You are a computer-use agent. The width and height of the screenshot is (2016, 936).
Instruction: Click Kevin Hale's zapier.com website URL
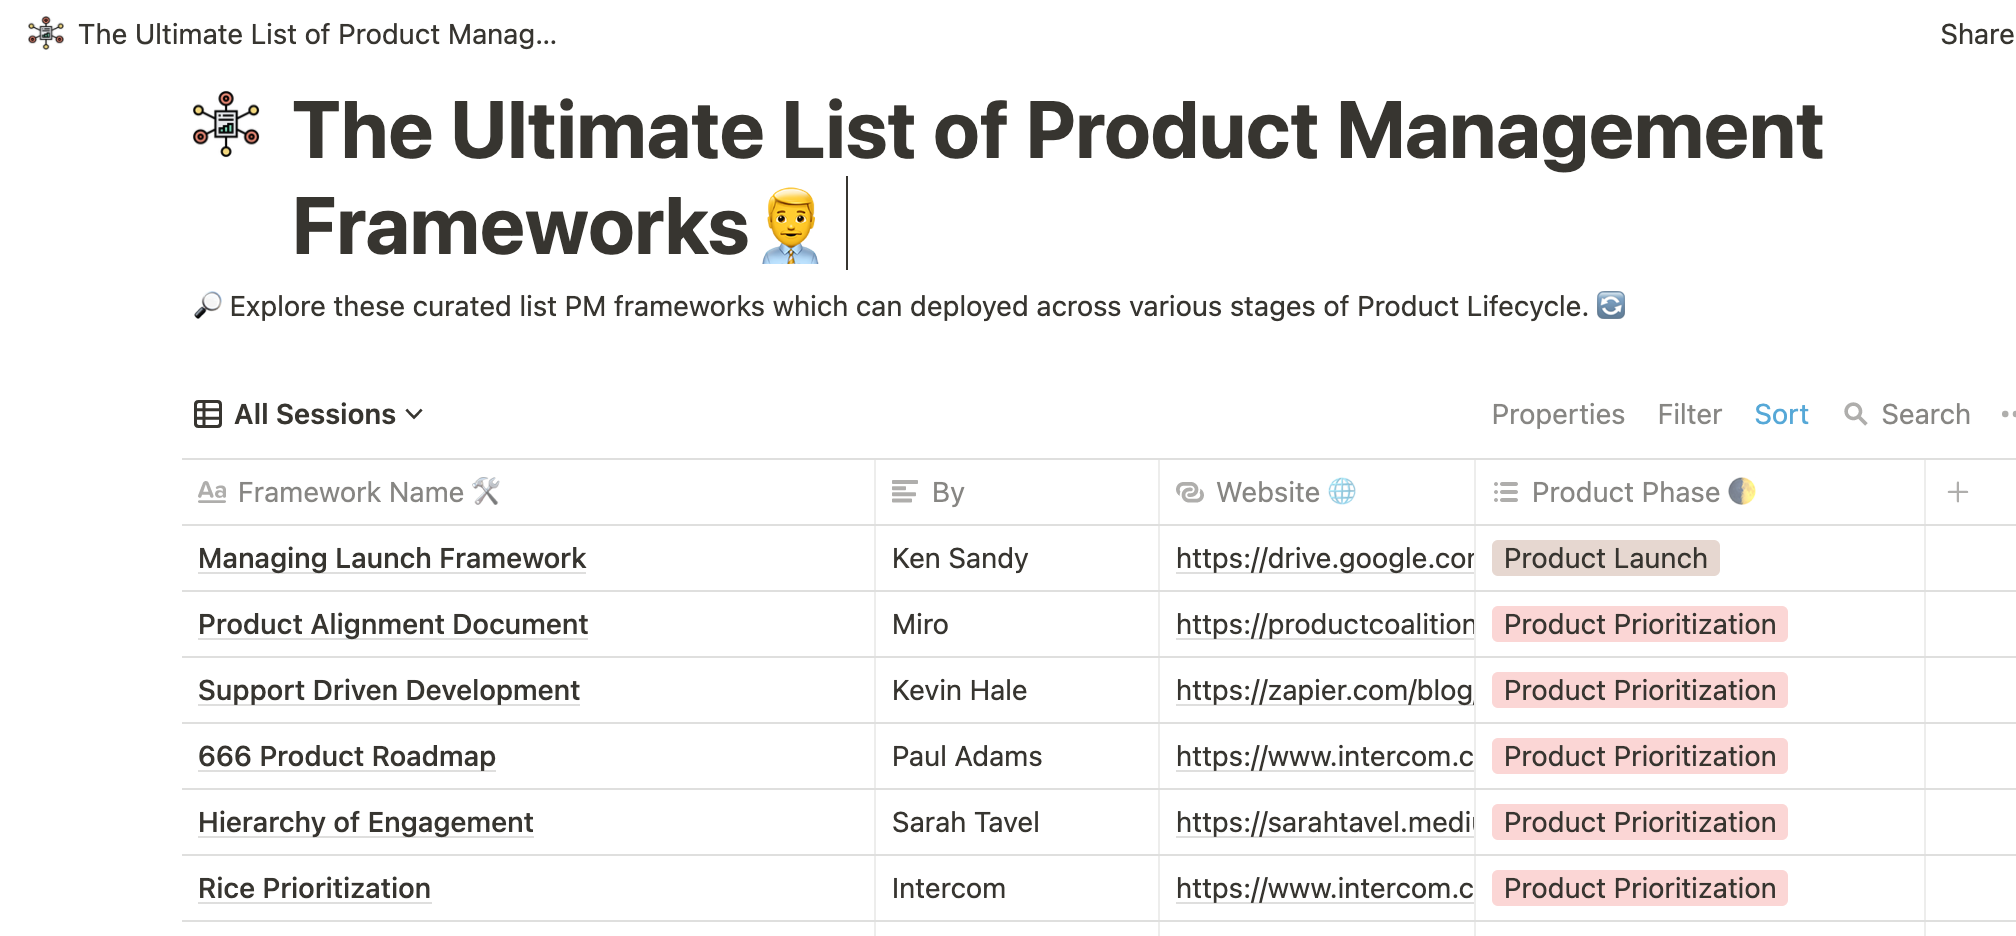[x=1324, y=690]
